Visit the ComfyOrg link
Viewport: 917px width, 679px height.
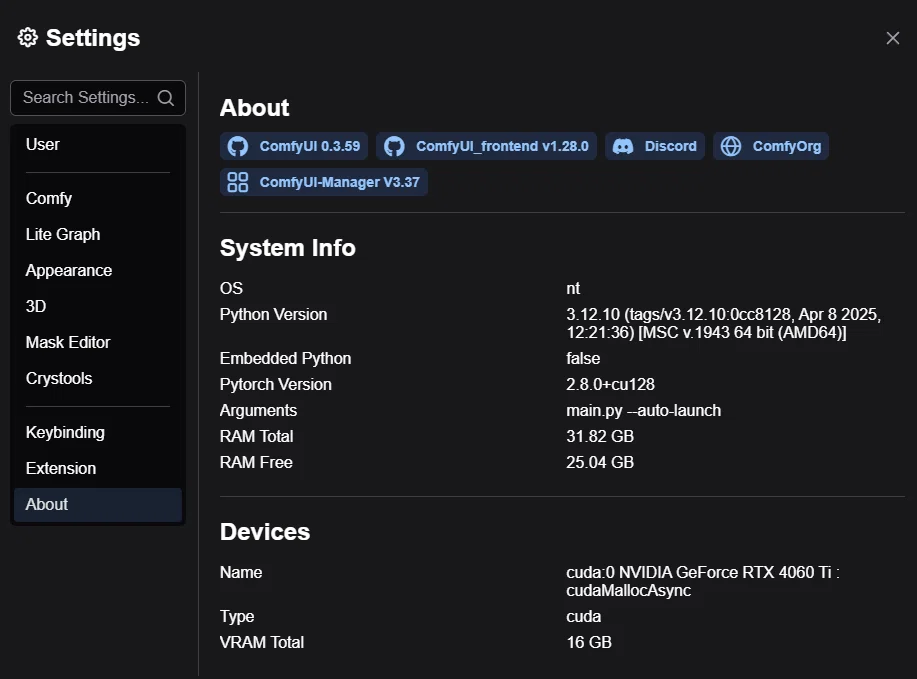point(770,146)
